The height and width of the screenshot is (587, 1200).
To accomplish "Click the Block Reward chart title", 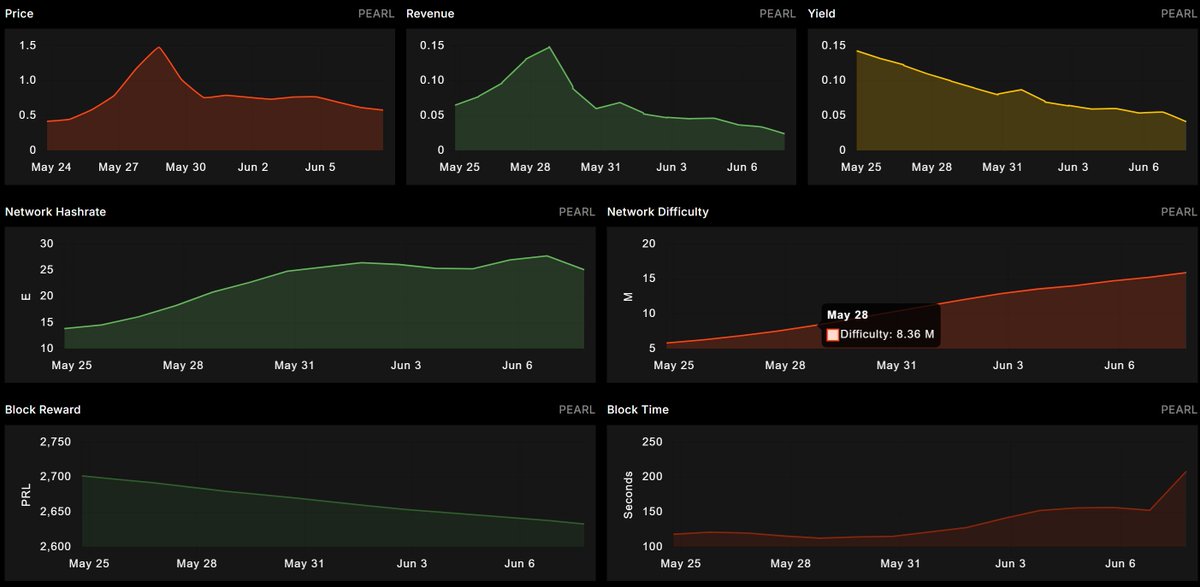I will click(x=43, y=410).
